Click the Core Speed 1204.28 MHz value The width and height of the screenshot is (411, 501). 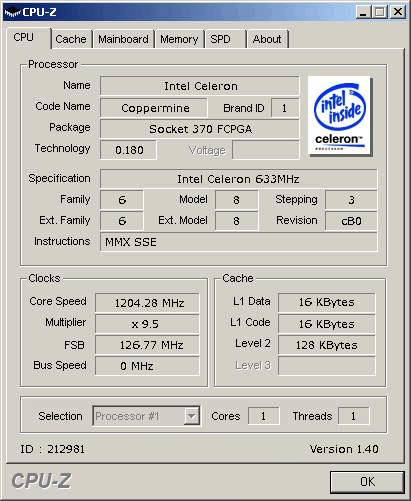147,303
